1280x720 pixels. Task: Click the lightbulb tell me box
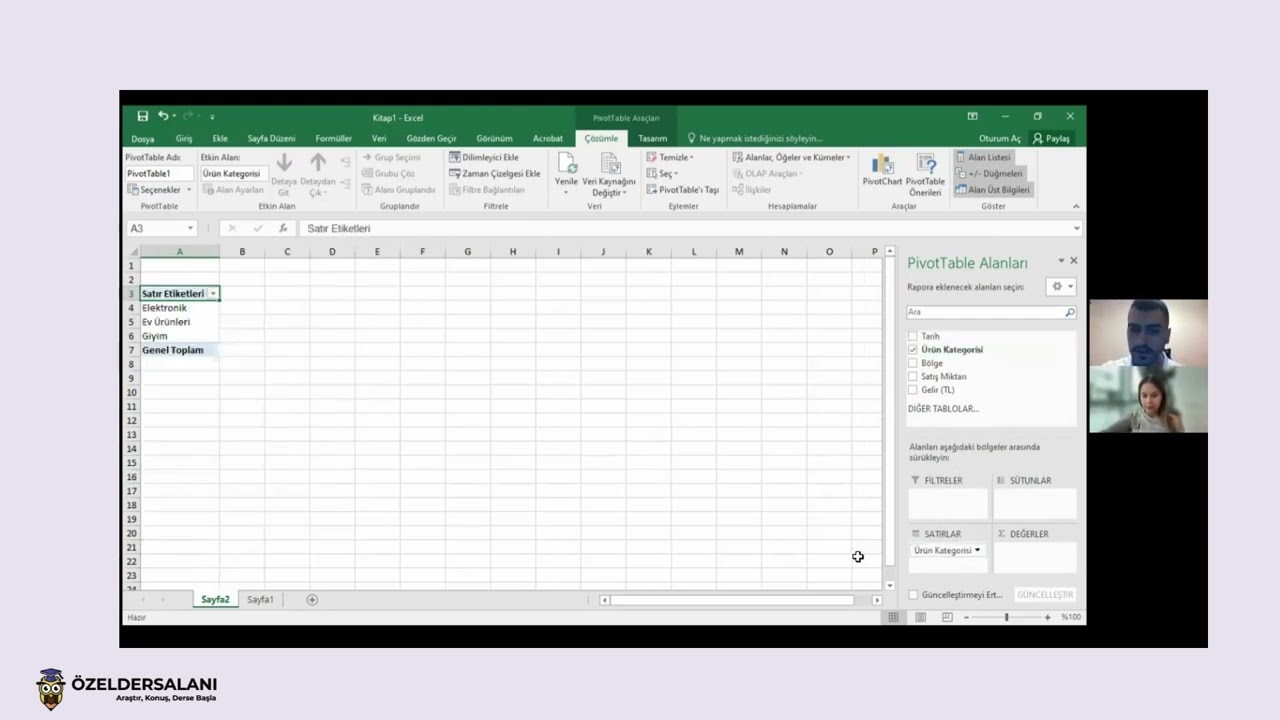click(x=691, y=138)
